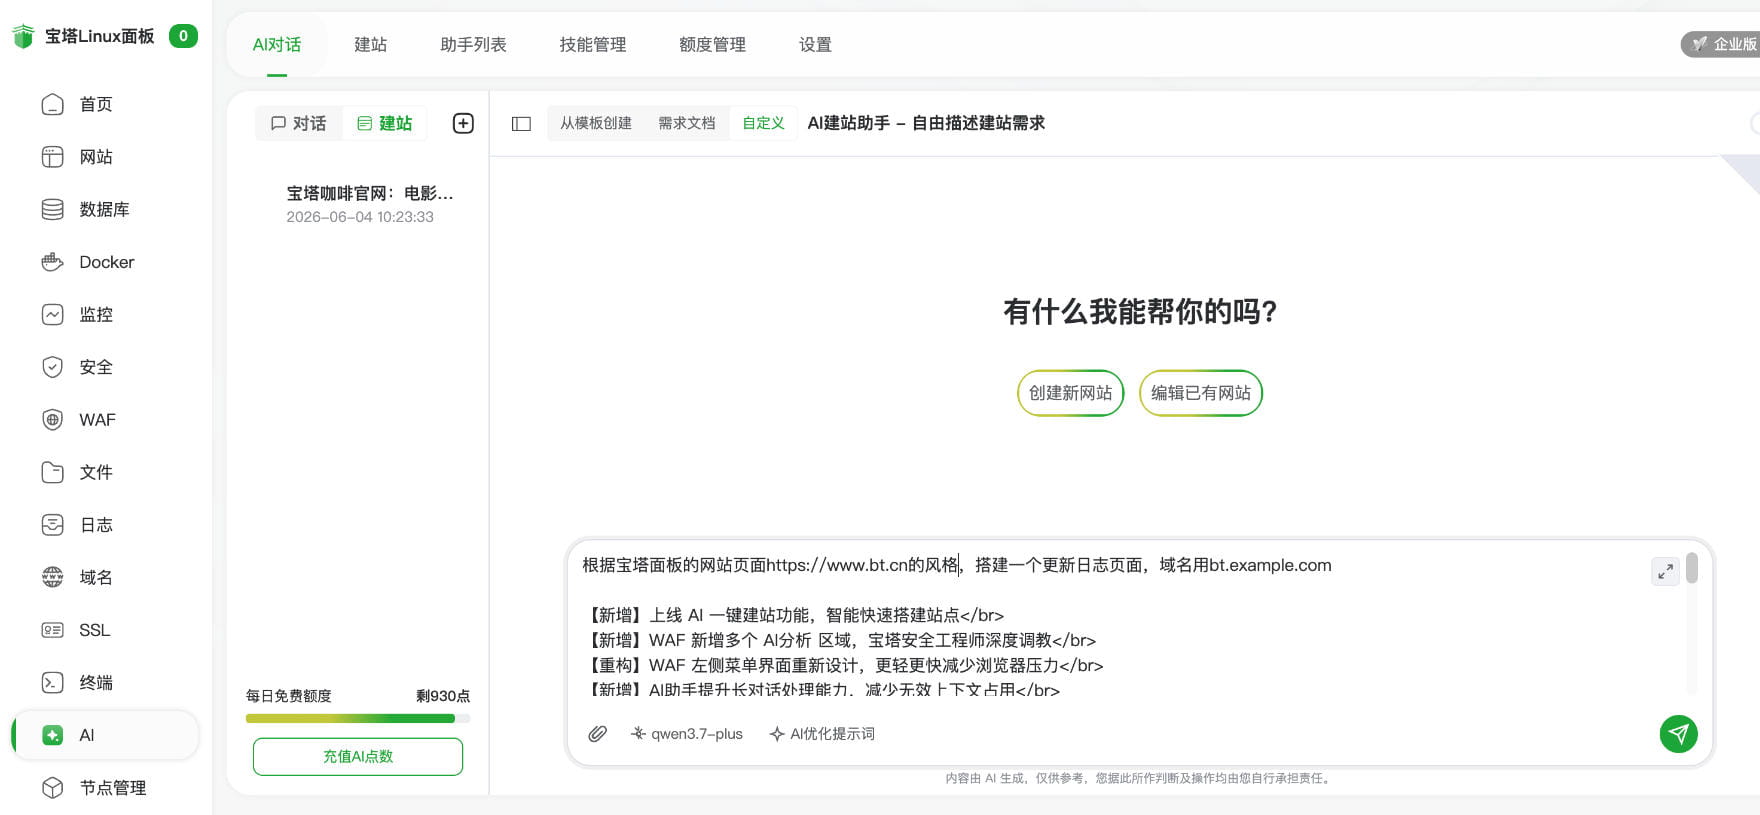Screen dimensions: 1760x815
Task: Open 日志 logs icon in sidebar
Action: (53, 525)
